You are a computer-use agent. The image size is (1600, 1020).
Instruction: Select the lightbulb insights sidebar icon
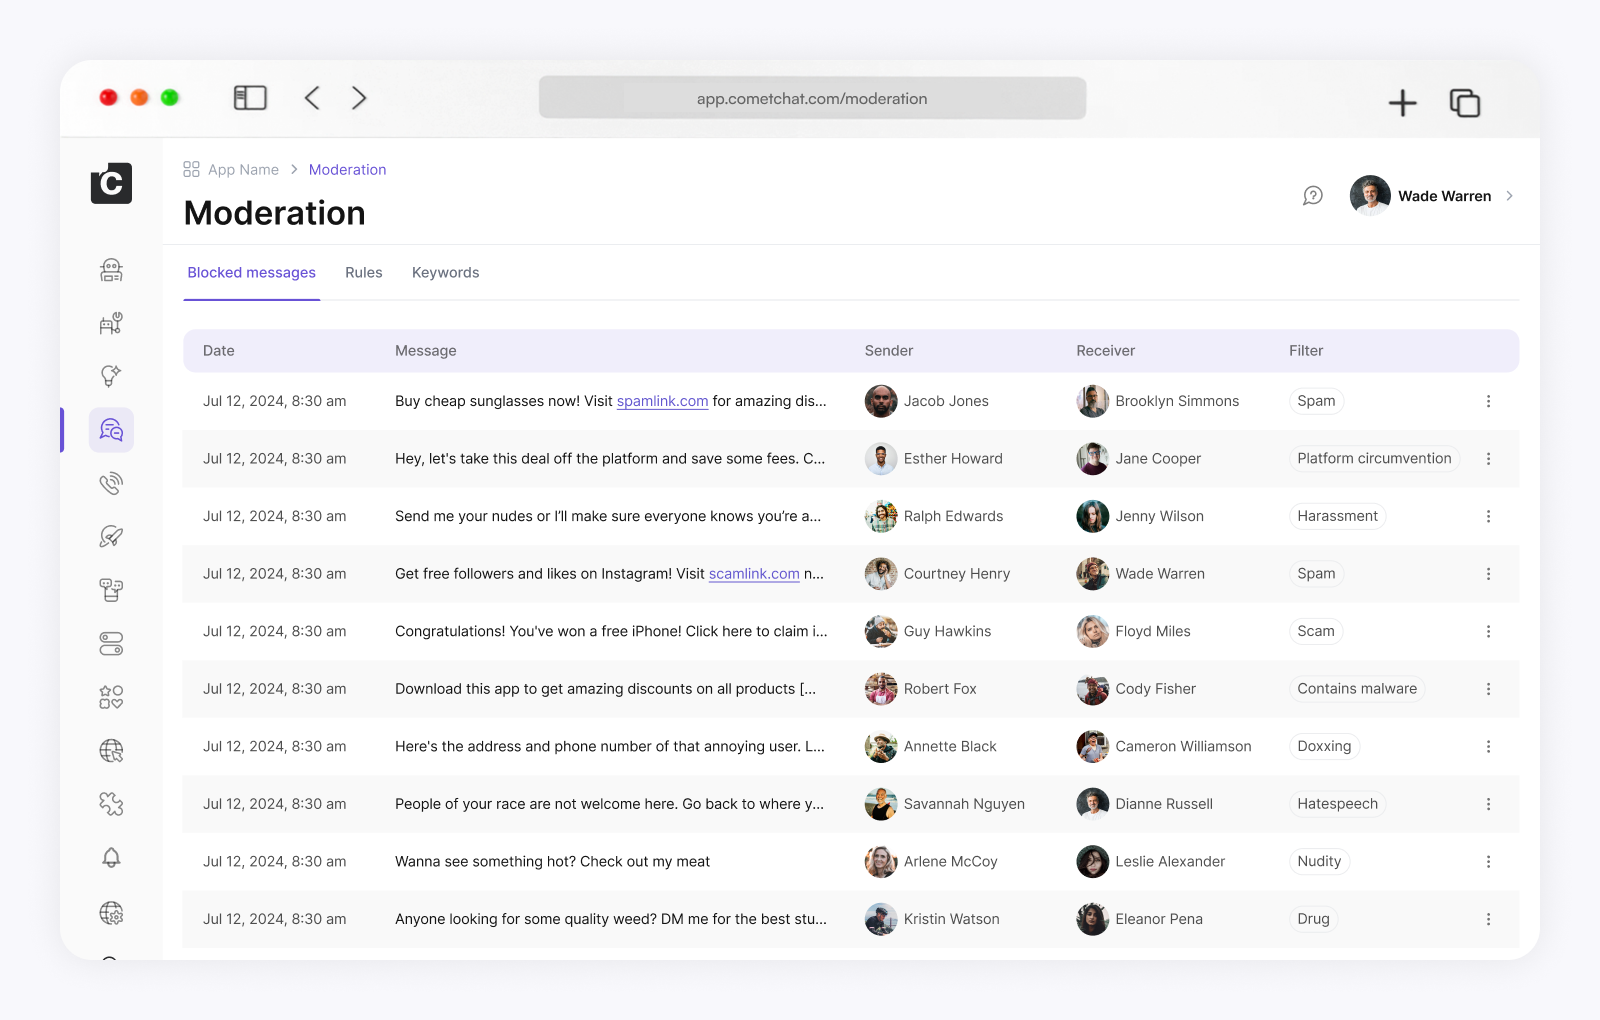point(111,376)
